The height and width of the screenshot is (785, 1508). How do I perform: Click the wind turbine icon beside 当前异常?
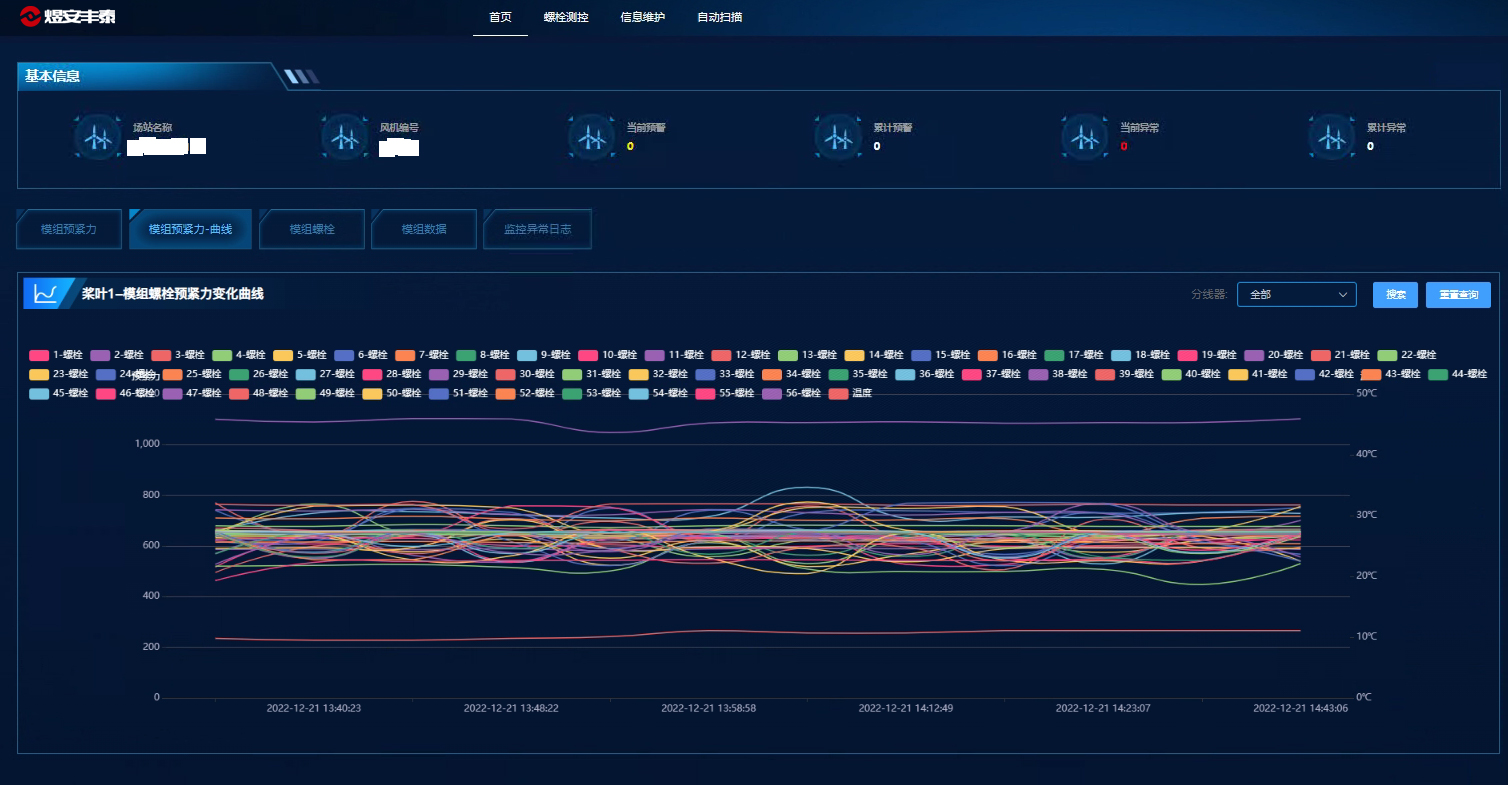1085,137
